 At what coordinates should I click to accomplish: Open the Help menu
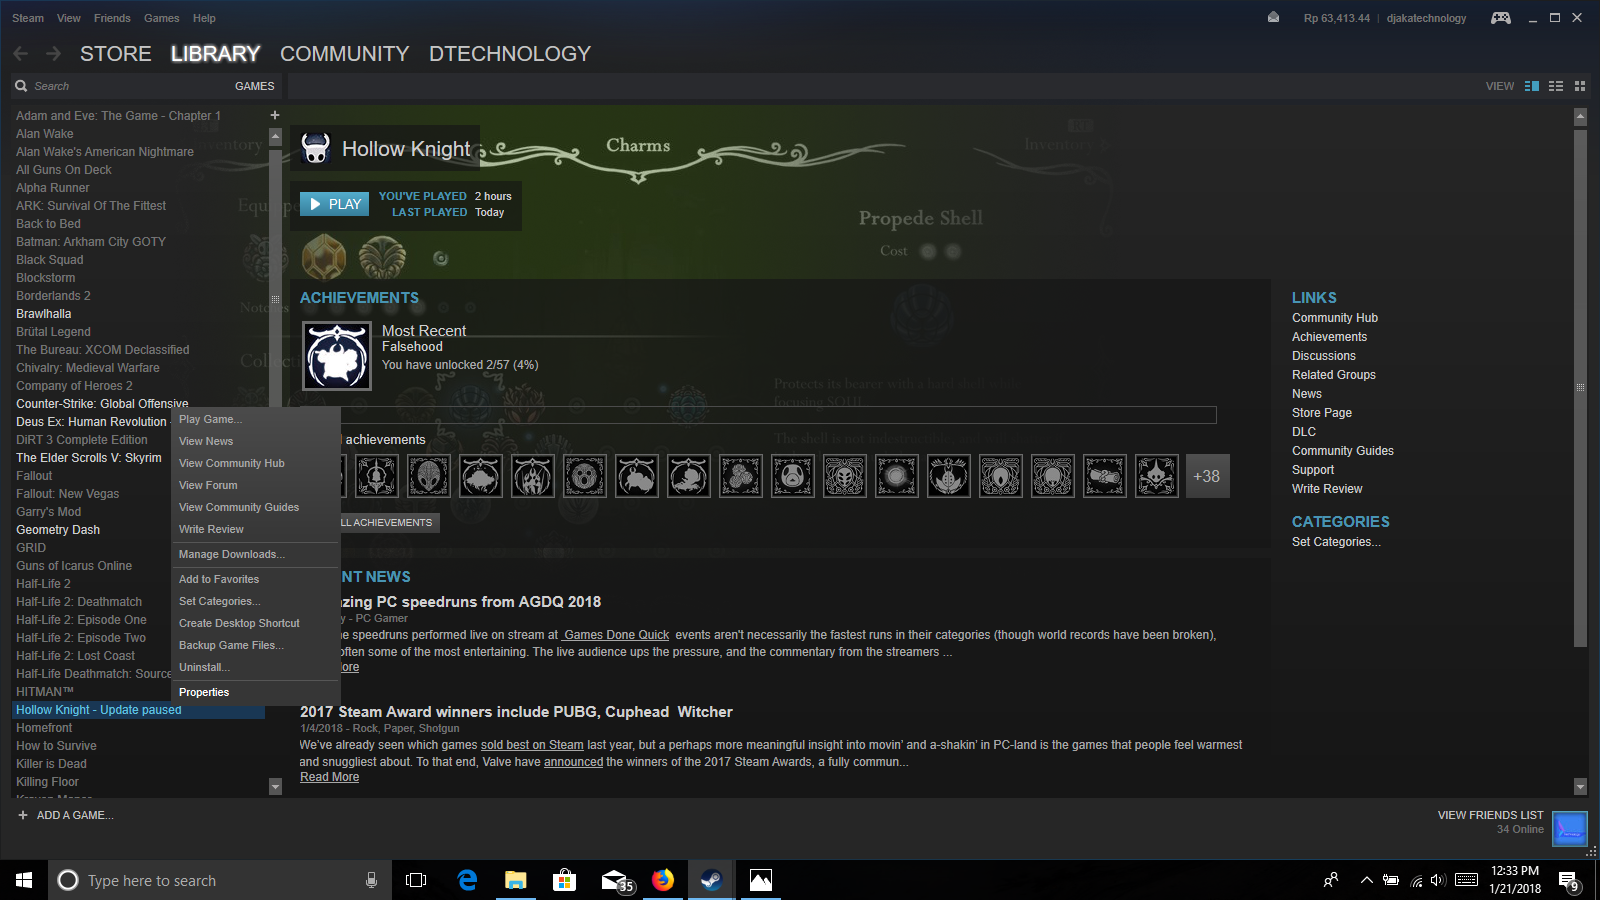click(204, 18)
